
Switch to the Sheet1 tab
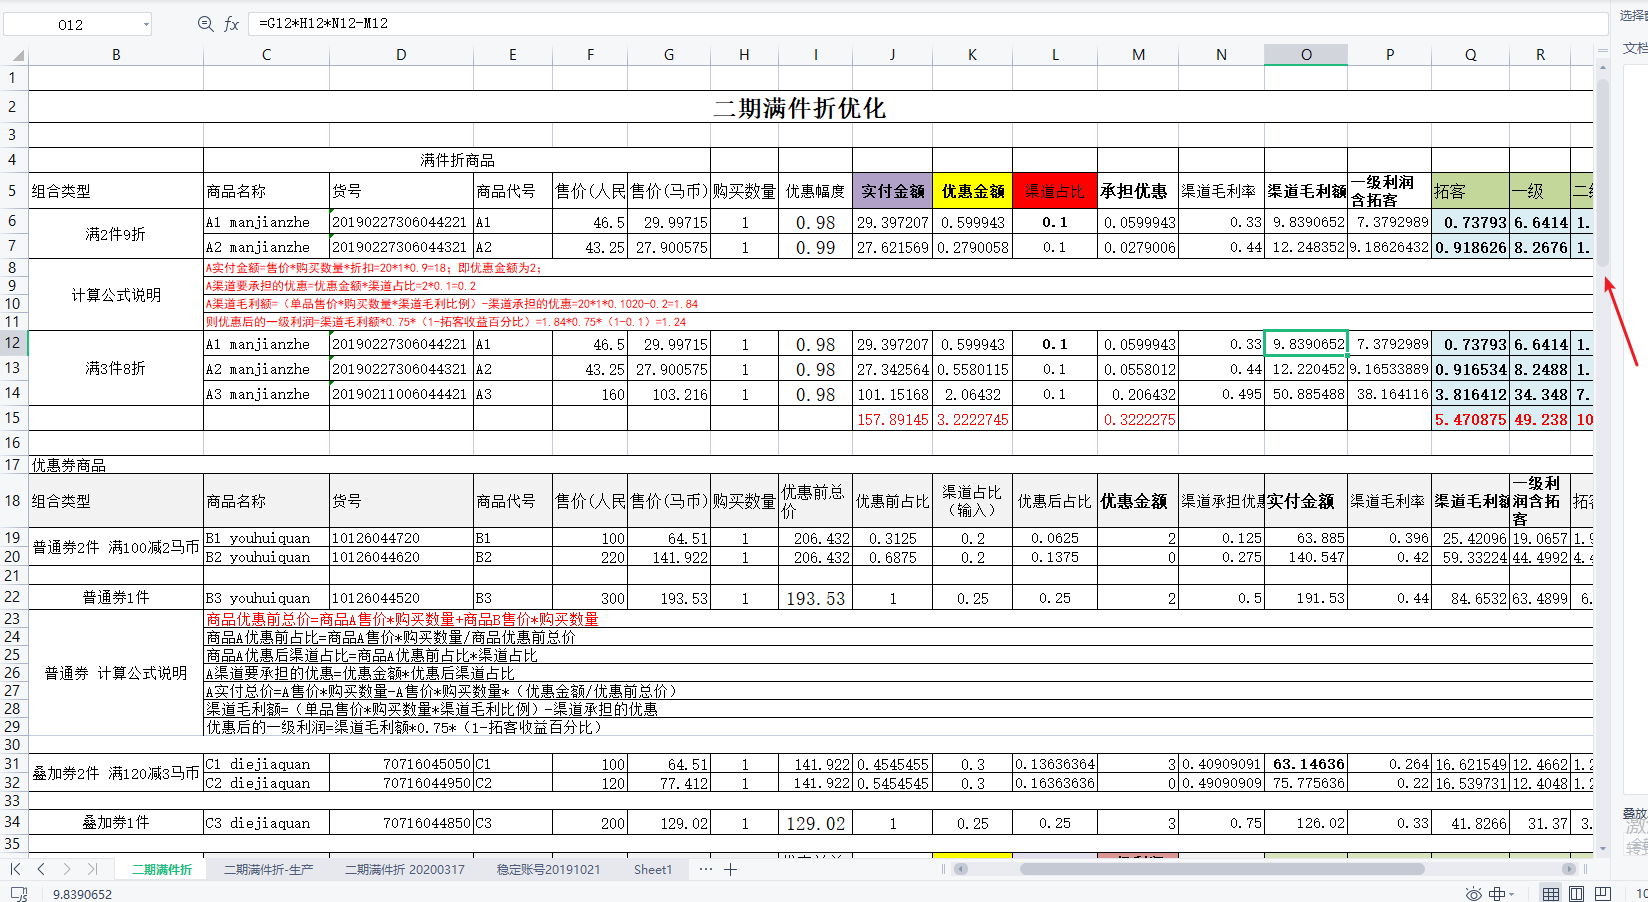[x=653, y=869]
